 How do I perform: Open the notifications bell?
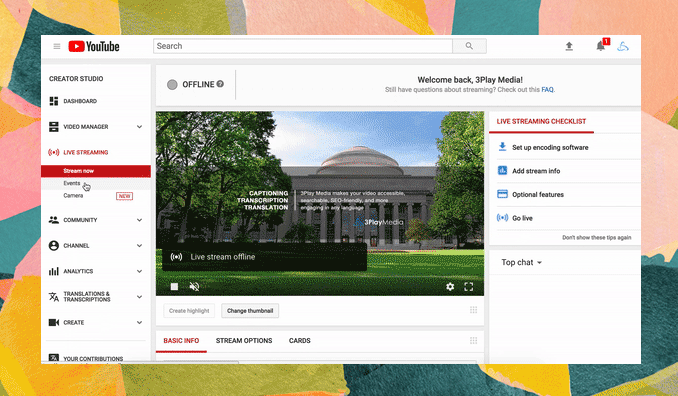point(601,46)
